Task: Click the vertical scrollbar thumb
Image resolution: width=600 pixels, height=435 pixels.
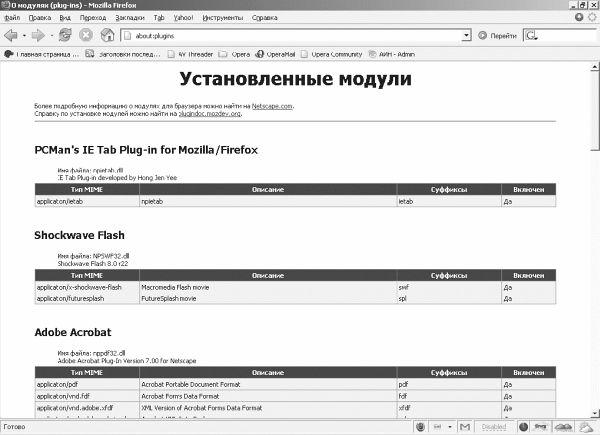Action: point(595,111)
